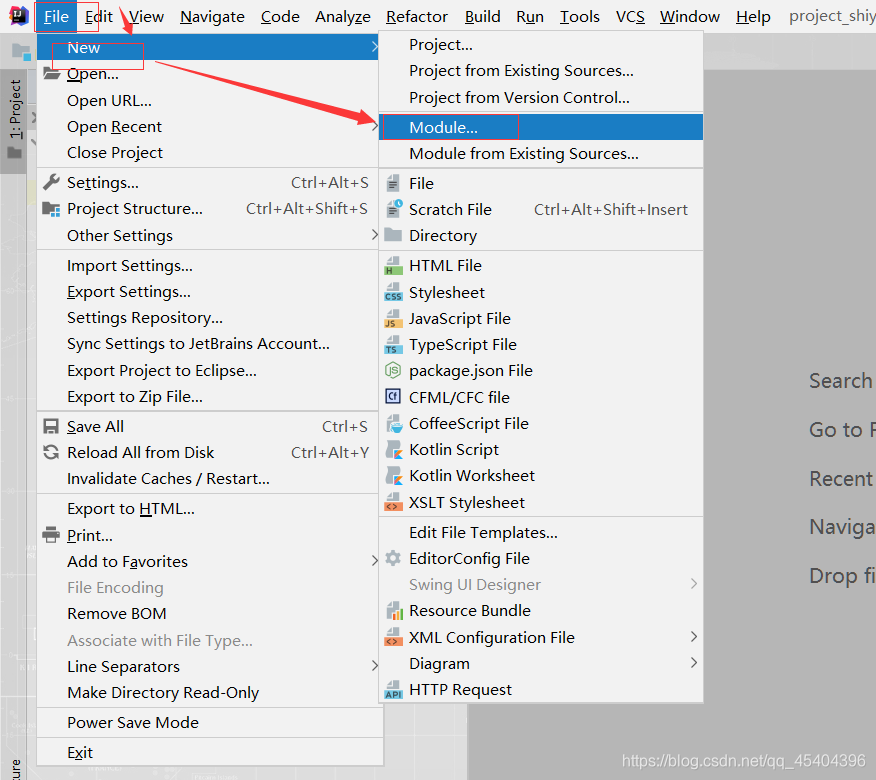Click the package.json Node icon
The height and width of the screenshot is (780, 876).
click(393, 370)
